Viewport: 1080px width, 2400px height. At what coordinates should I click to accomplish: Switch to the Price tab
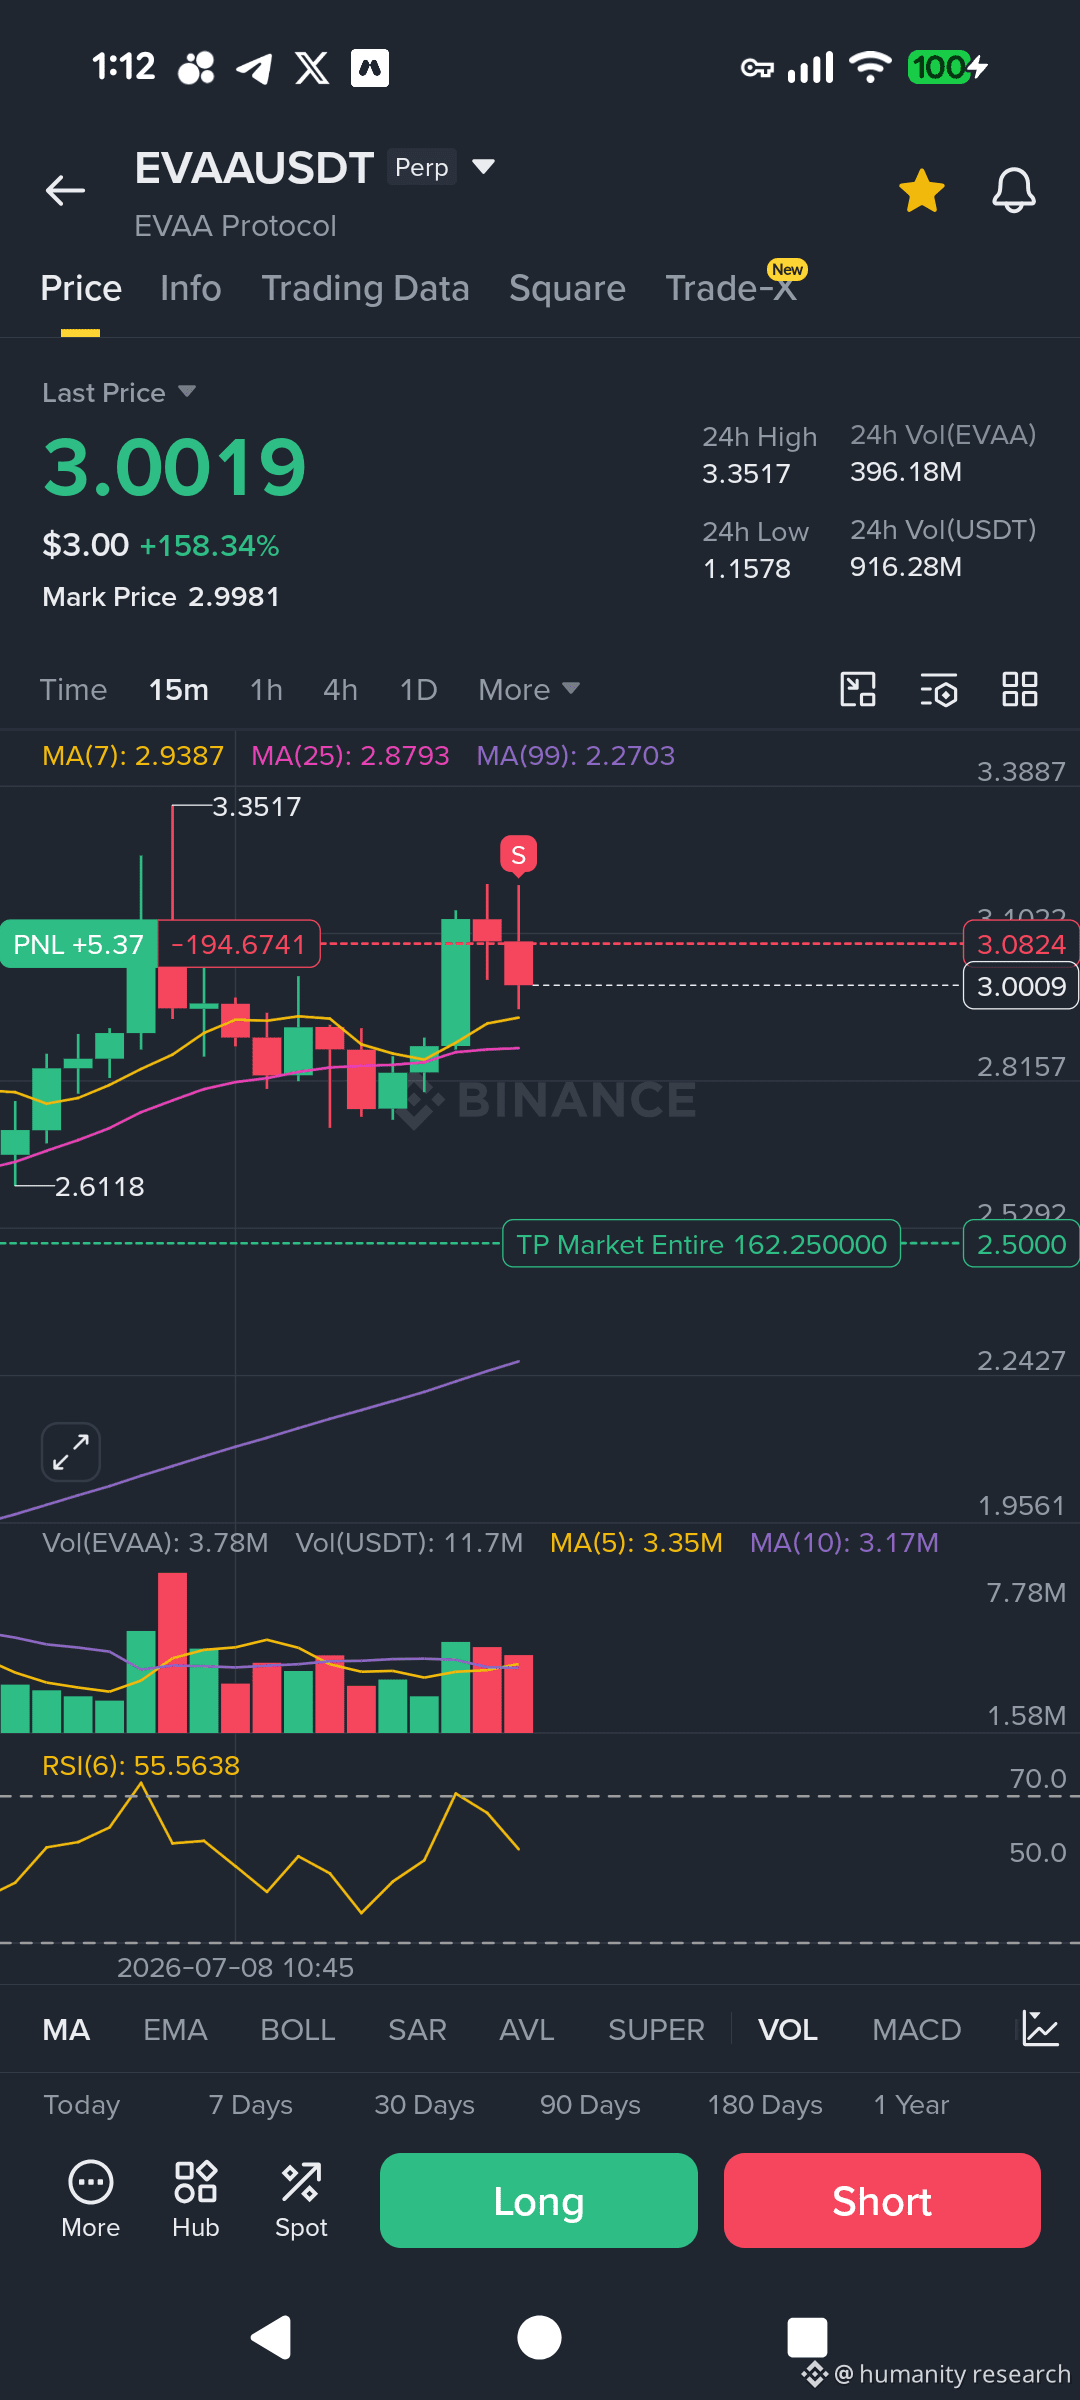point(81,288)
